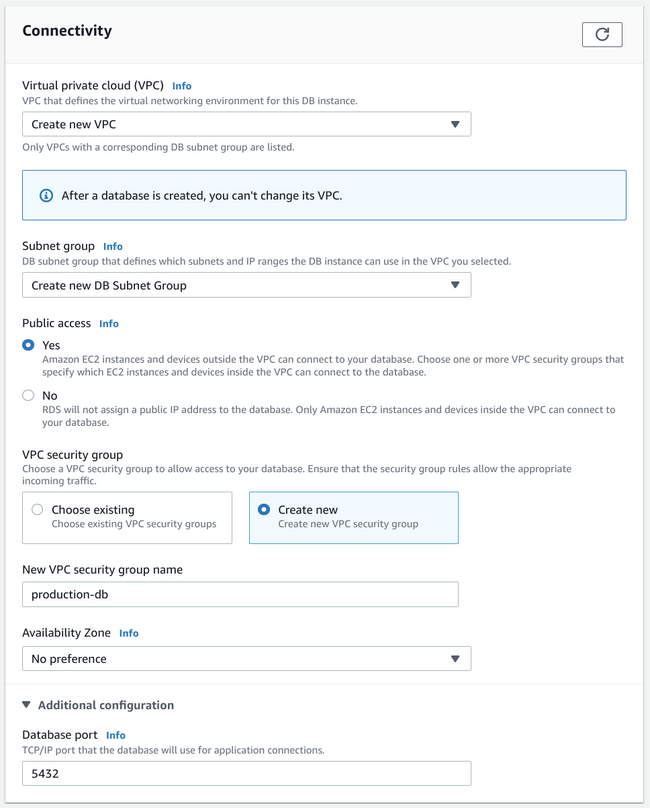Screen dimensions: 650x808
Task: Select Yes for Public access
Action: coord(28,345)
